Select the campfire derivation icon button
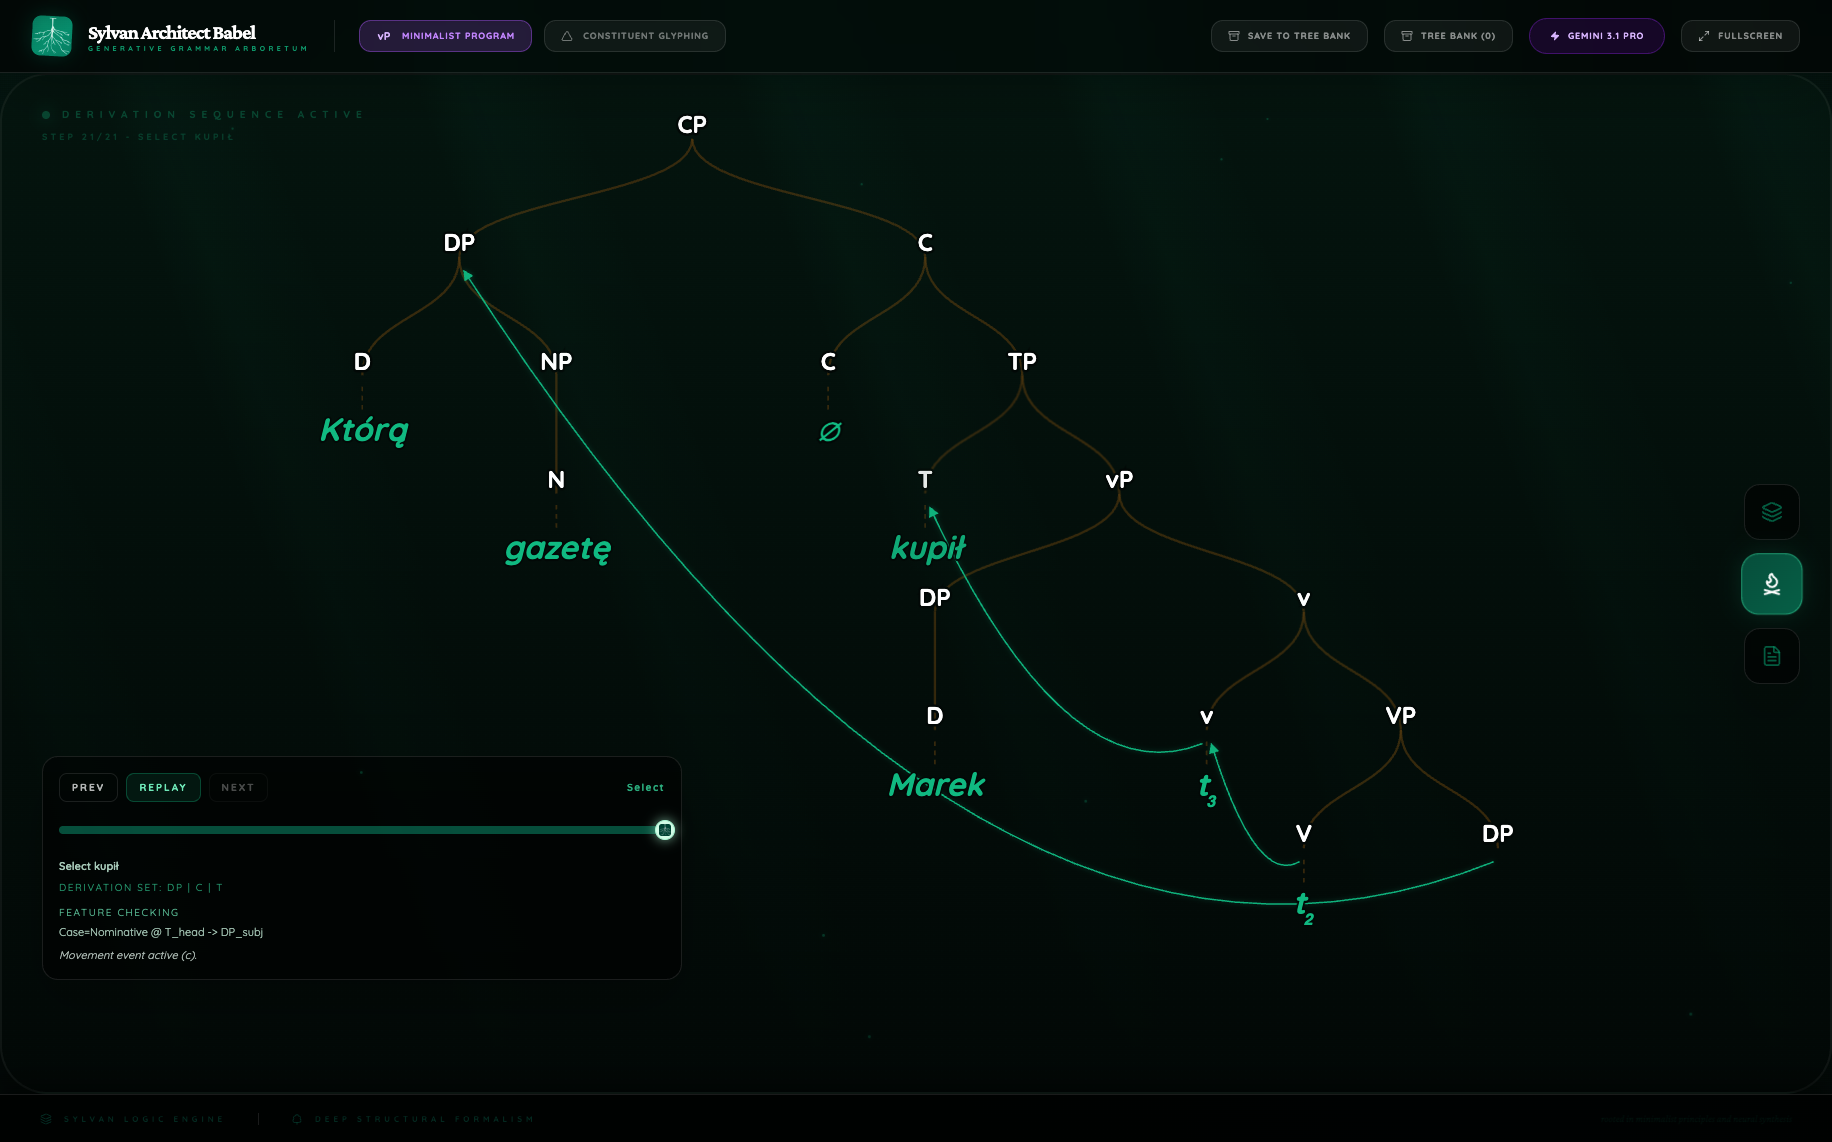 [x=1771, y=584]
